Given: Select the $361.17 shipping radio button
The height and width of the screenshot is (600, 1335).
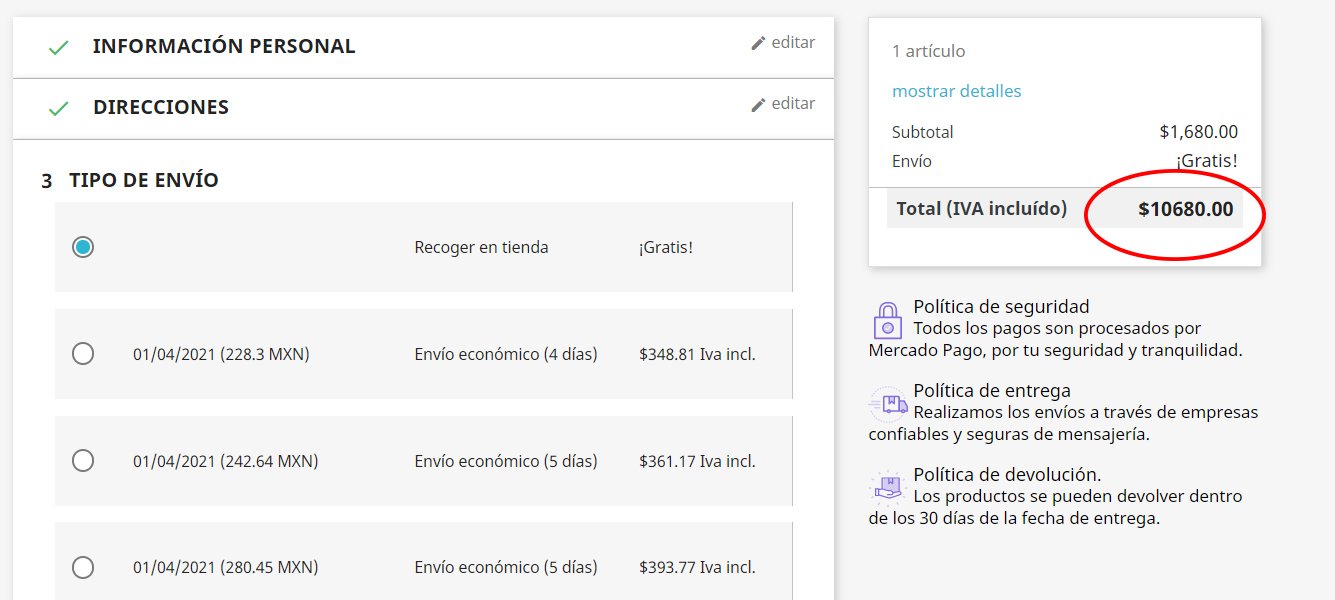Looking at the screenshot, I should click(x=83, y=461).
